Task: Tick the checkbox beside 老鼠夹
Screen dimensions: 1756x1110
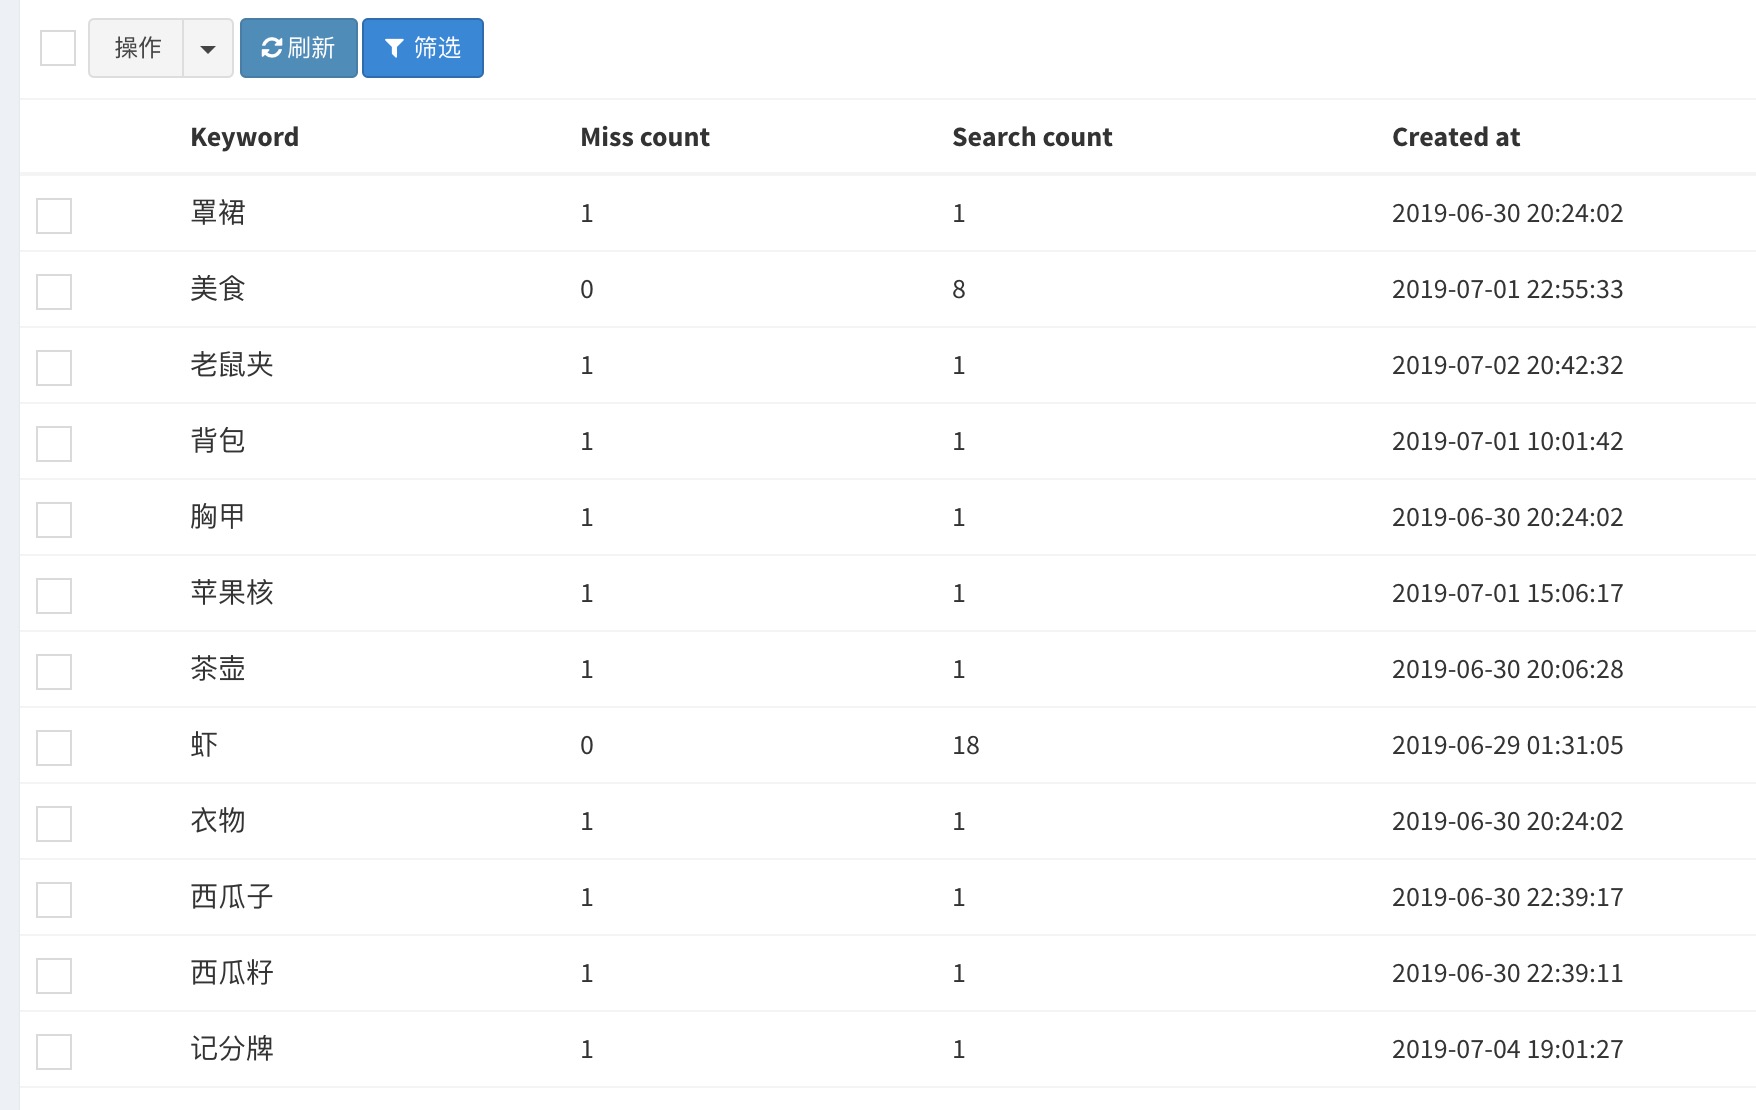Action: (54, 368)
